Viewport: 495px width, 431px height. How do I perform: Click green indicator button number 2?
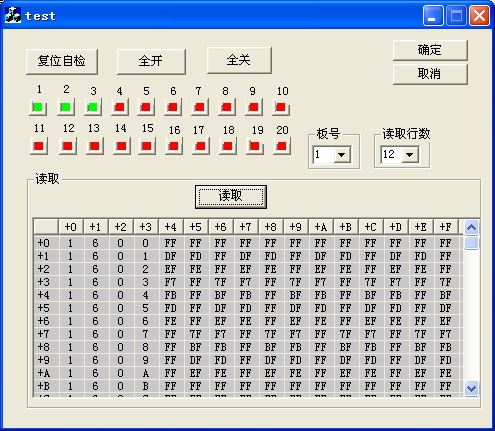[x=66, y=107]
